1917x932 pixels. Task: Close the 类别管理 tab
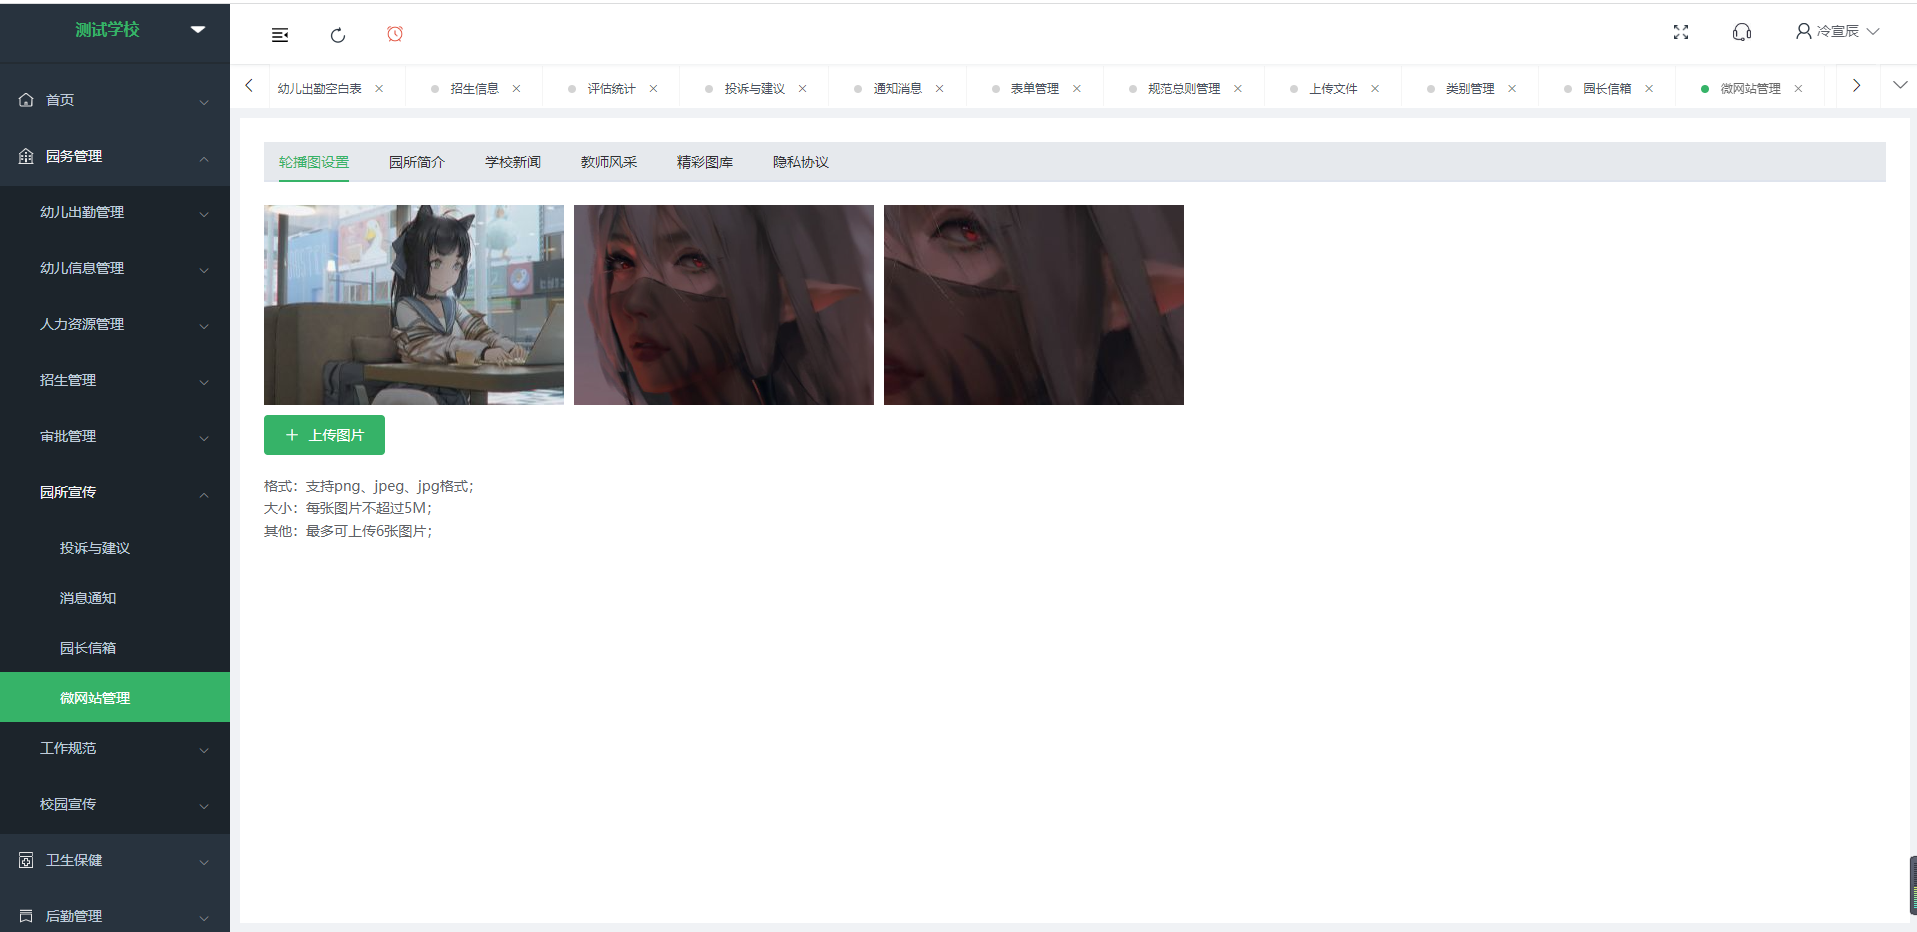pyautogui.click(x=1512, y=89)
